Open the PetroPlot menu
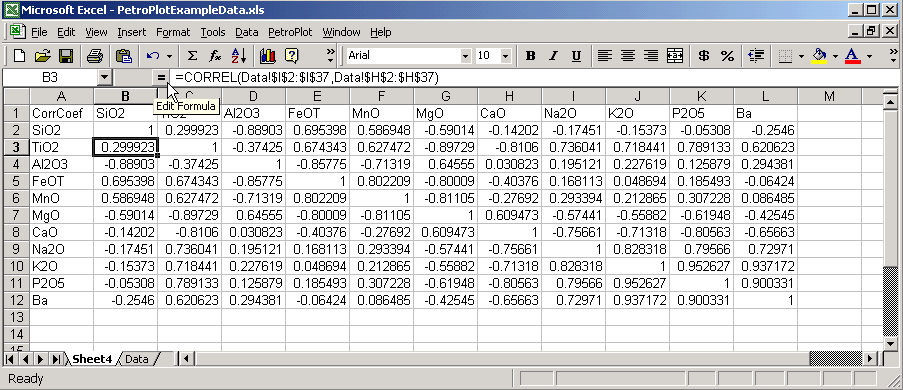 [291, 32]
